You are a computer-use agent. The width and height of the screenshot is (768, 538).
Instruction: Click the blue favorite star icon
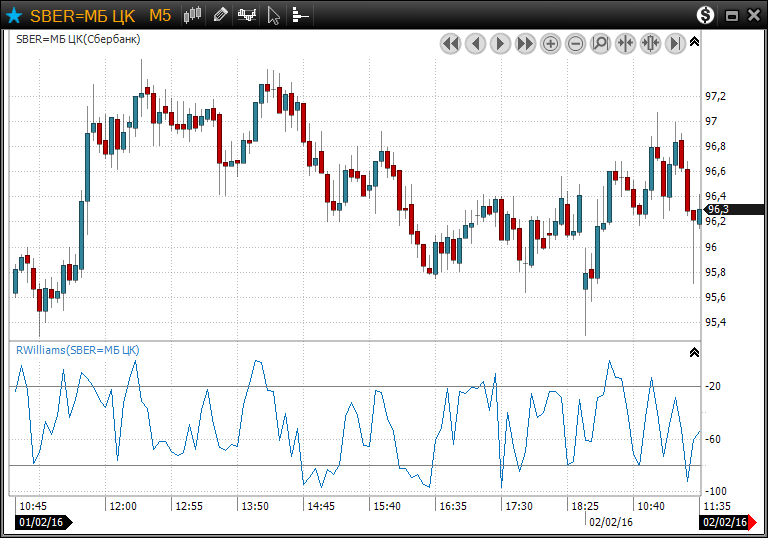click(14, 15)
